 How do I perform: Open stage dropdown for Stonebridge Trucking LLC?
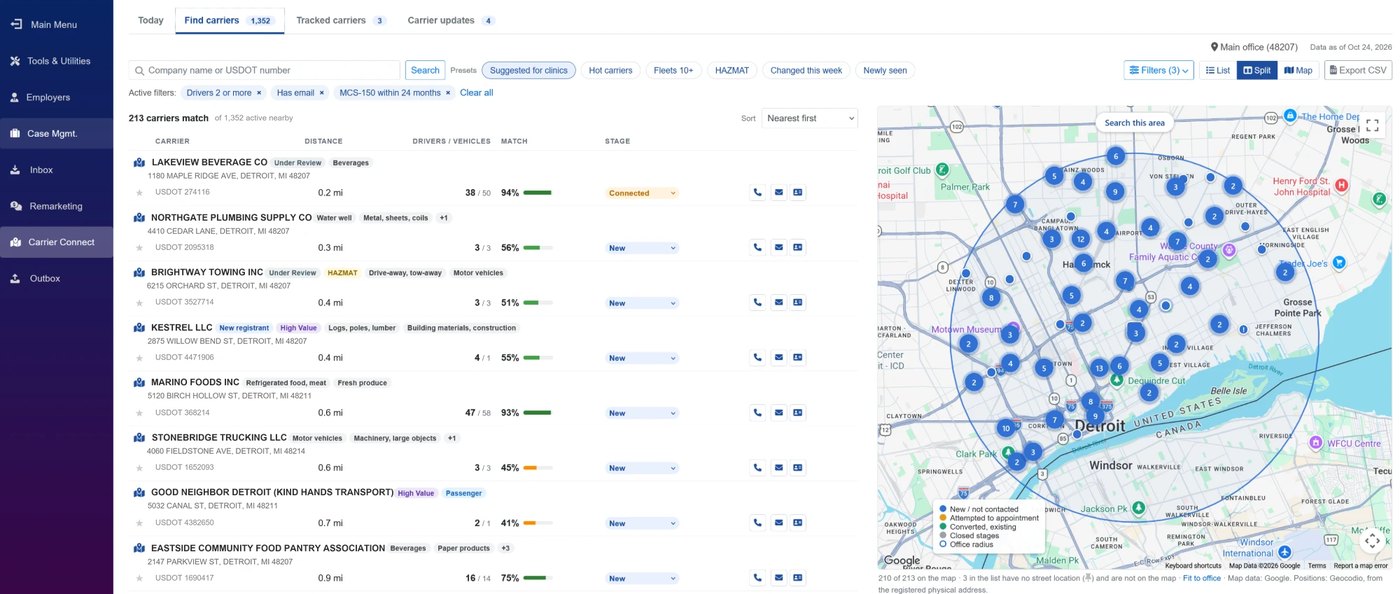pos(642,468)
